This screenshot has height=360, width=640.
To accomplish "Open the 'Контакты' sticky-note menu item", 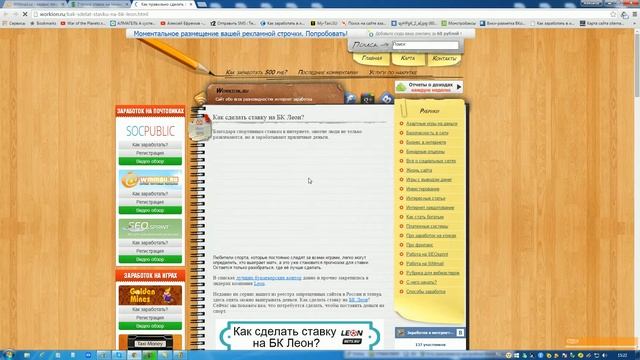I will click(444, 58).
